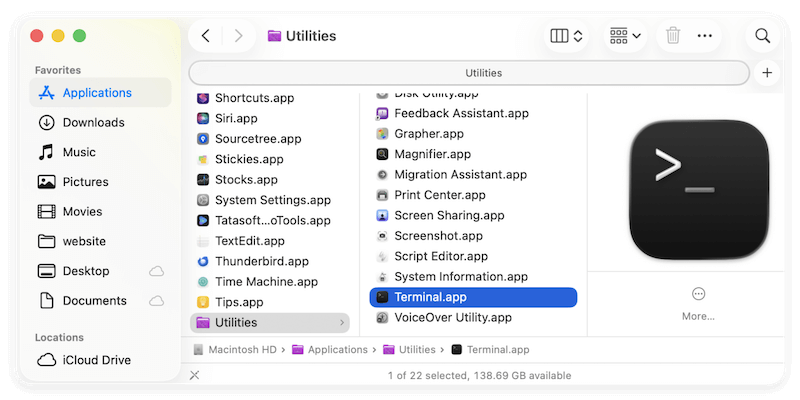This screenshot has height=400, width=800.
Task: Switch view using the column view icon
Action: (x=559, y=36)
